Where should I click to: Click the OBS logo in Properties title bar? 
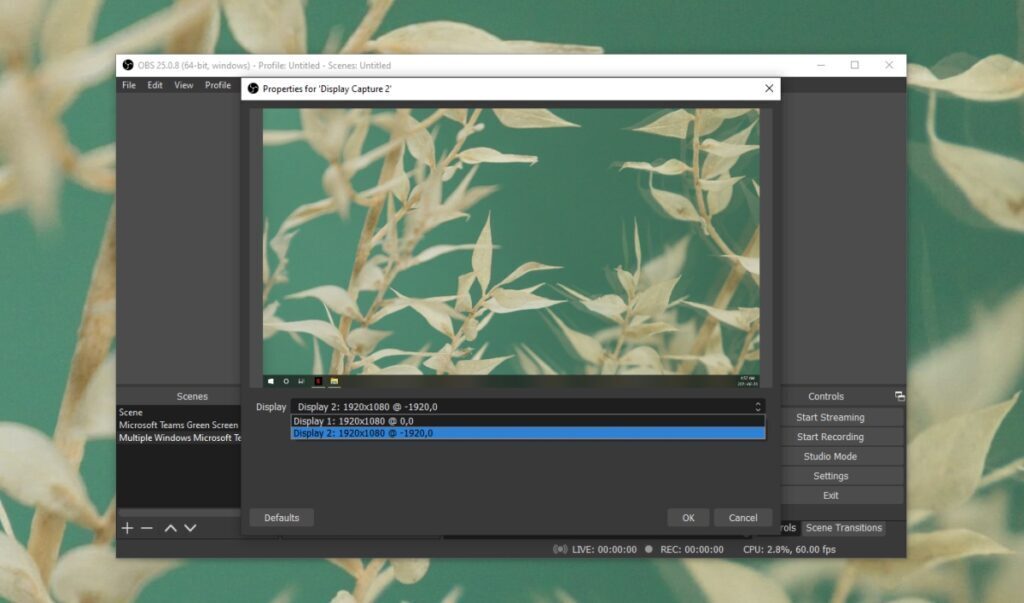[x=253, y=89]
